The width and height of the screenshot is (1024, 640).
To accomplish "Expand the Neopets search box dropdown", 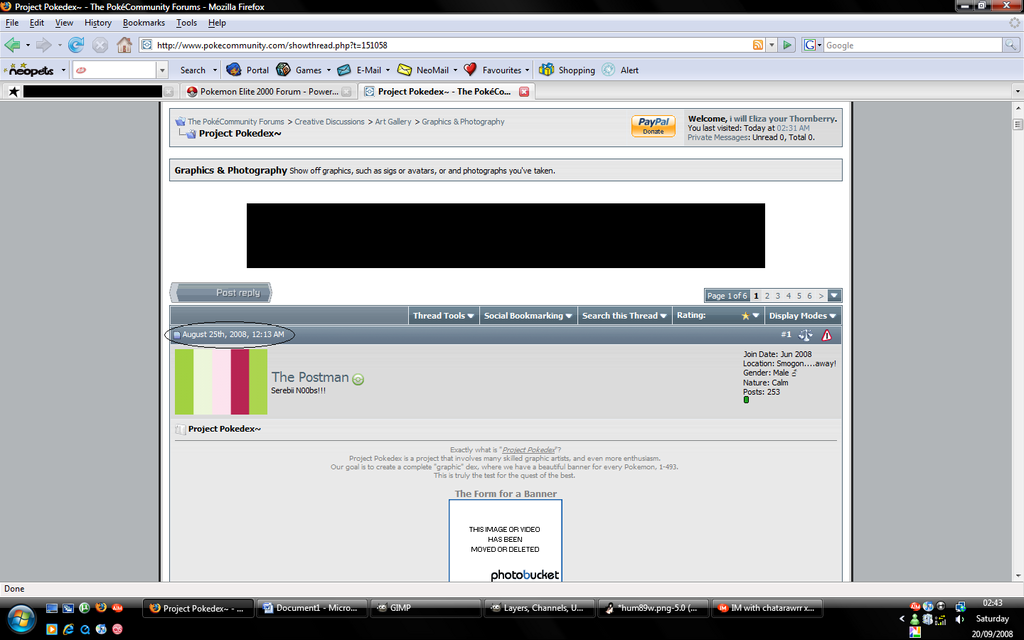I will (162, 70).
